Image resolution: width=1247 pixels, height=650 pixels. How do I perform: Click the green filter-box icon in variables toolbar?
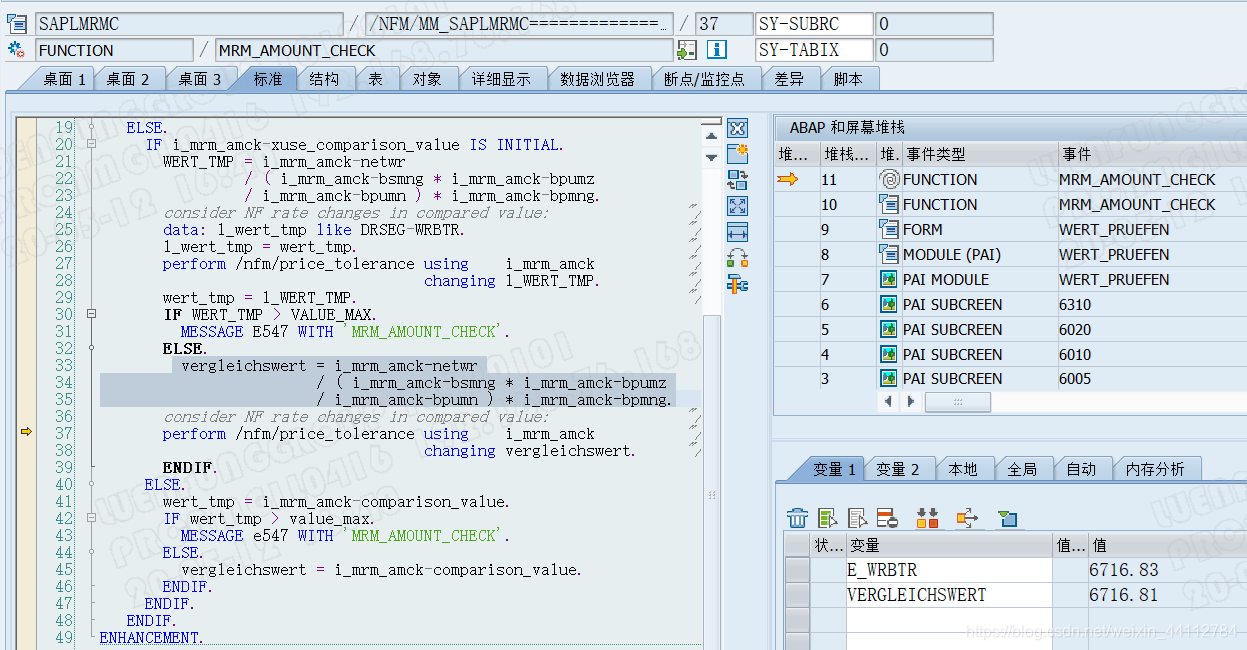point(1007,517)
